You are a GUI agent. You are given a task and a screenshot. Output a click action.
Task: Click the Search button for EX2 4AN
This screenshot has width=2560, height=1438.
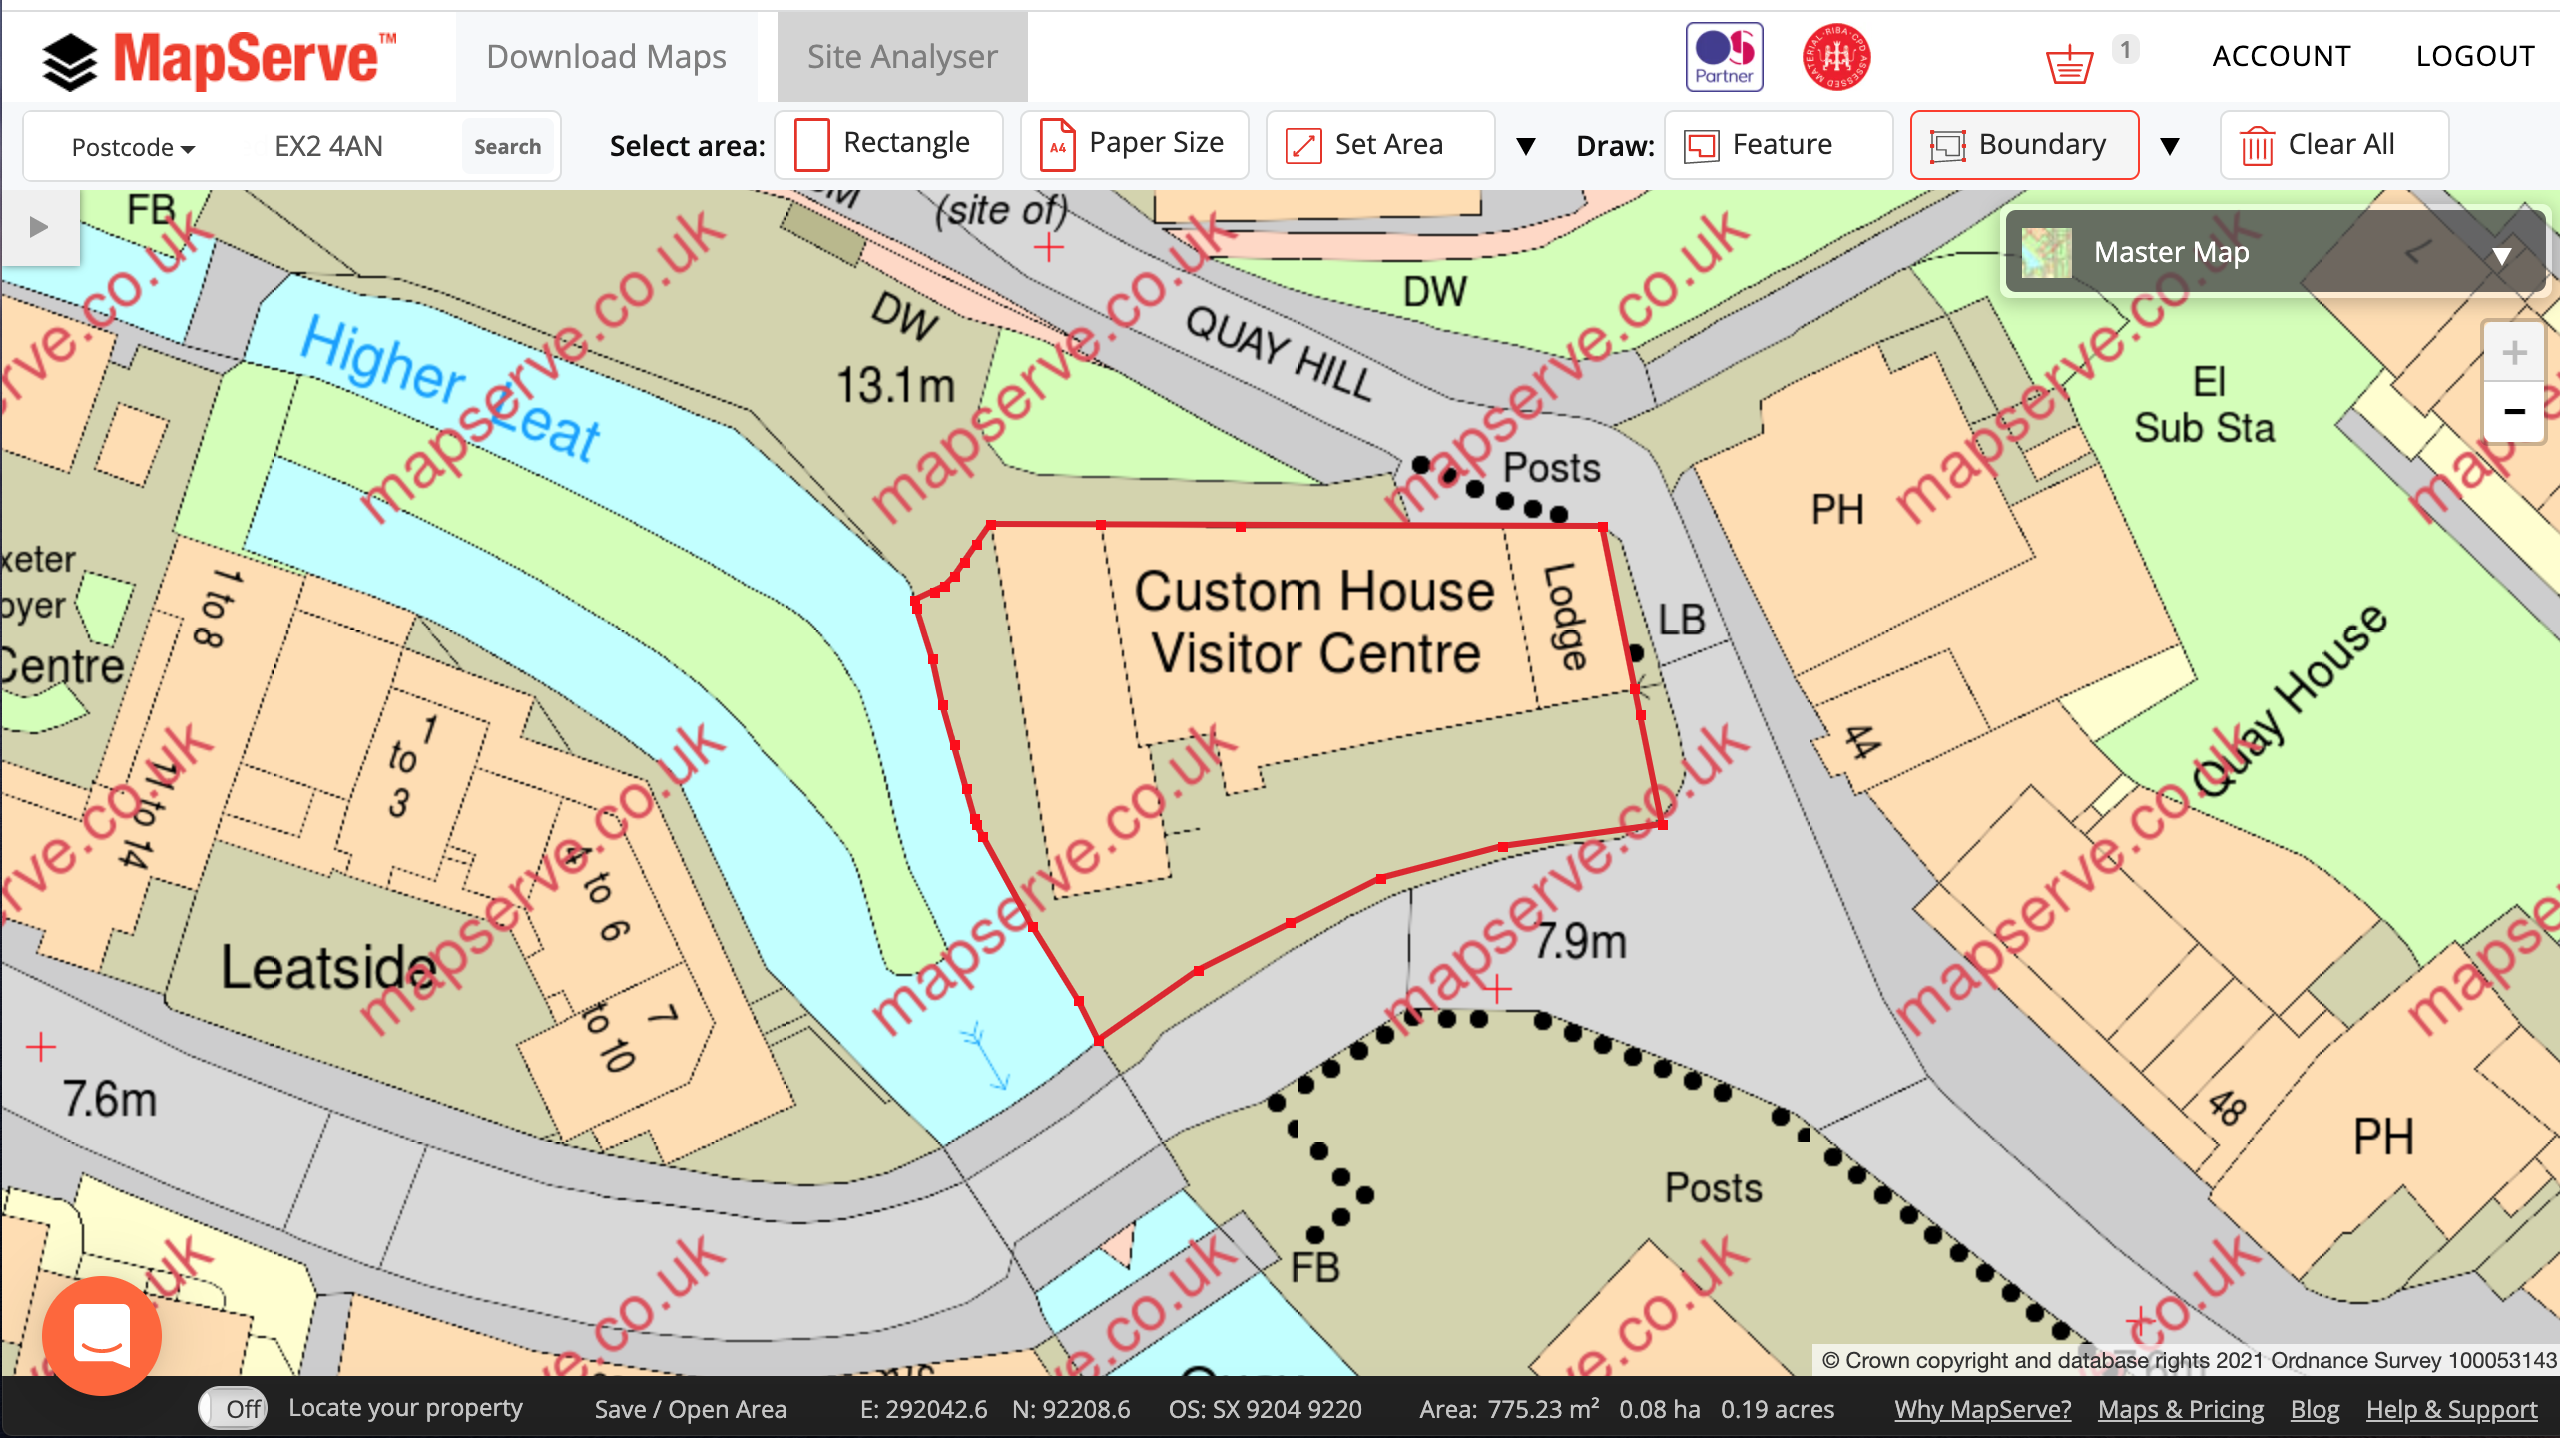click(506, 146)
